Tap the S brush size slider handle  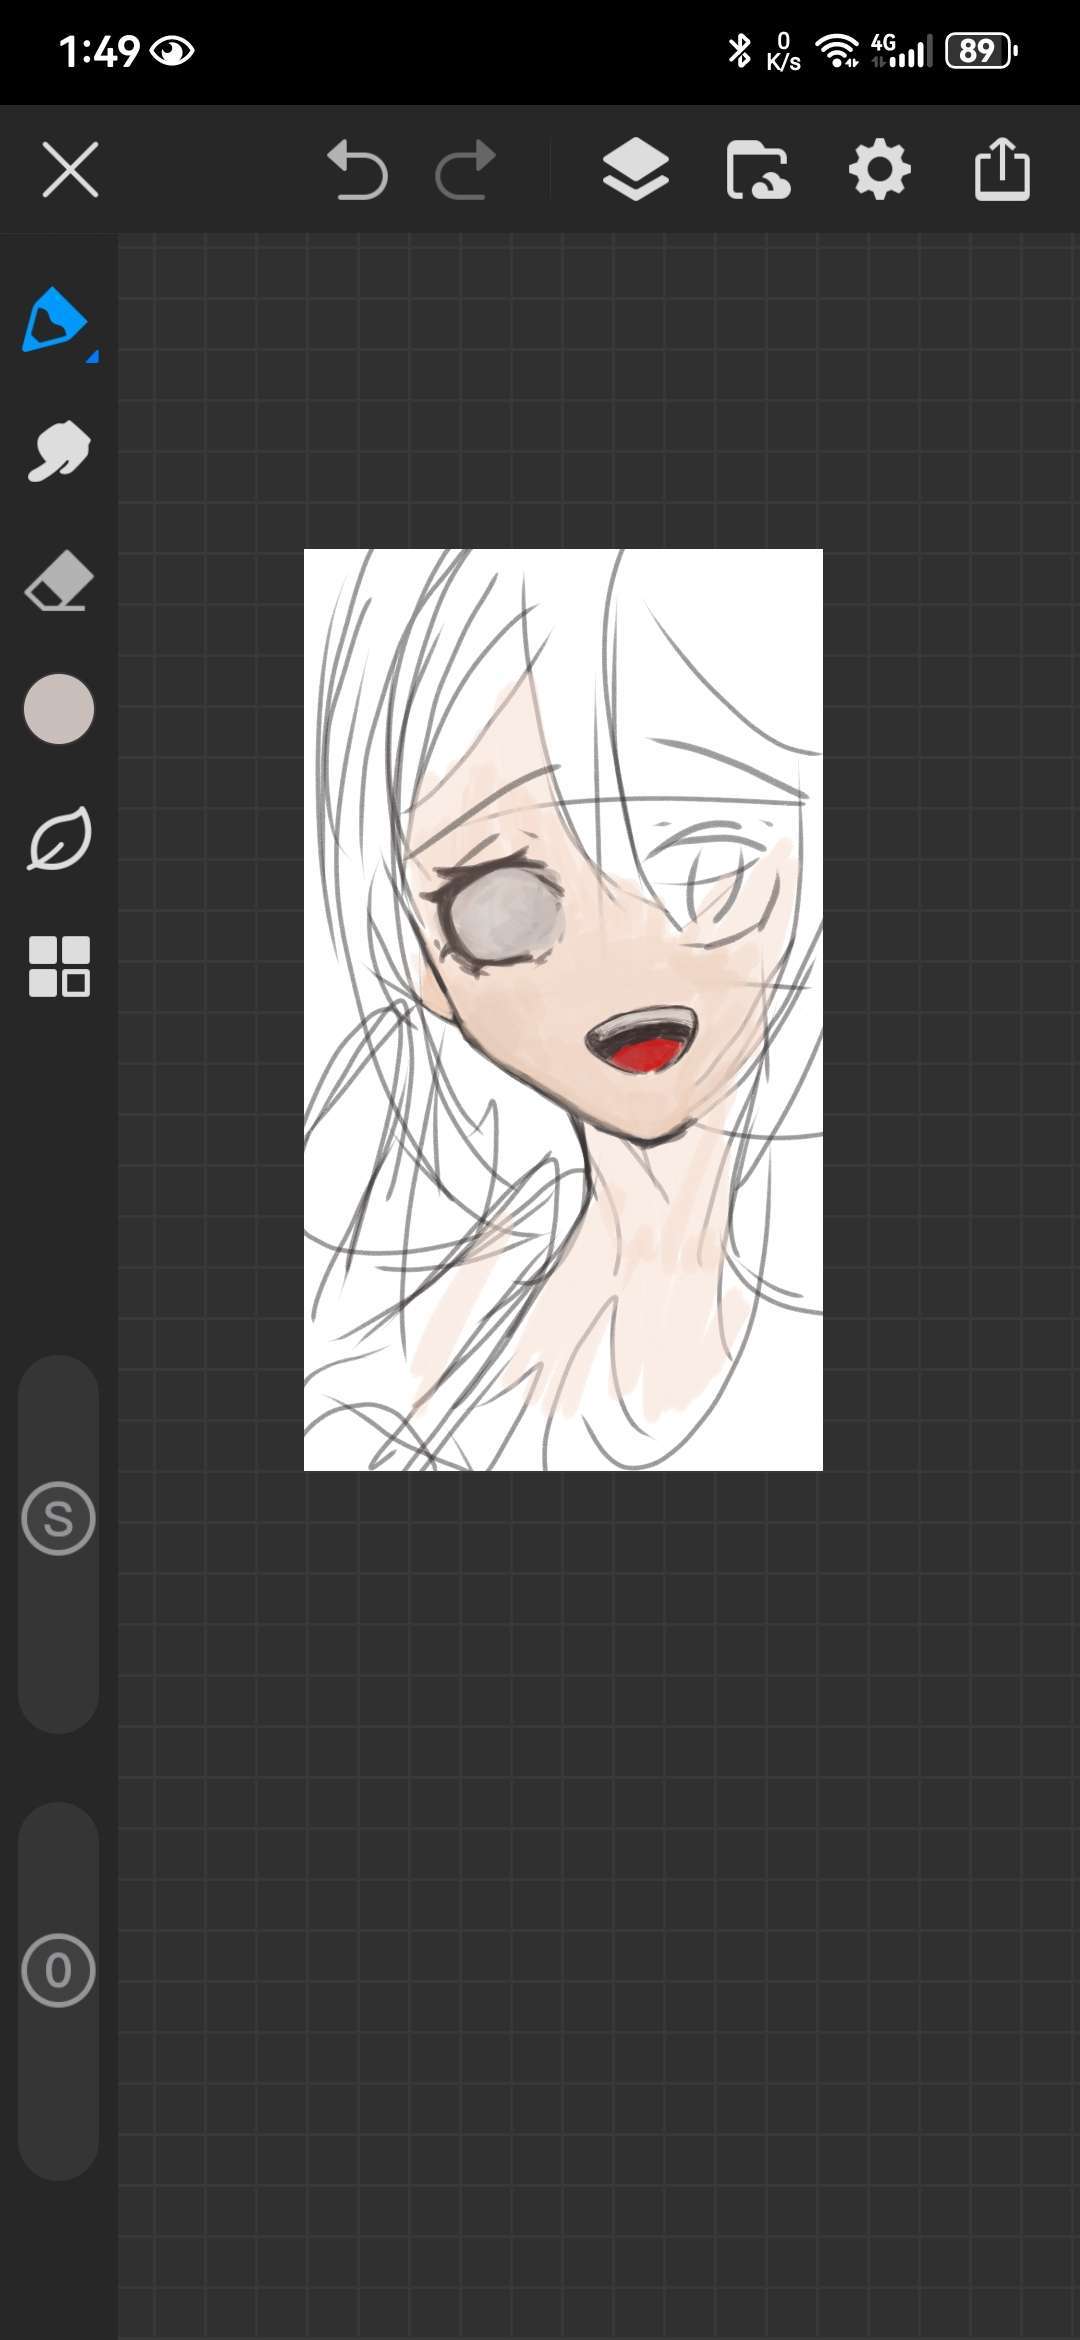click(x=58, y=1518)
